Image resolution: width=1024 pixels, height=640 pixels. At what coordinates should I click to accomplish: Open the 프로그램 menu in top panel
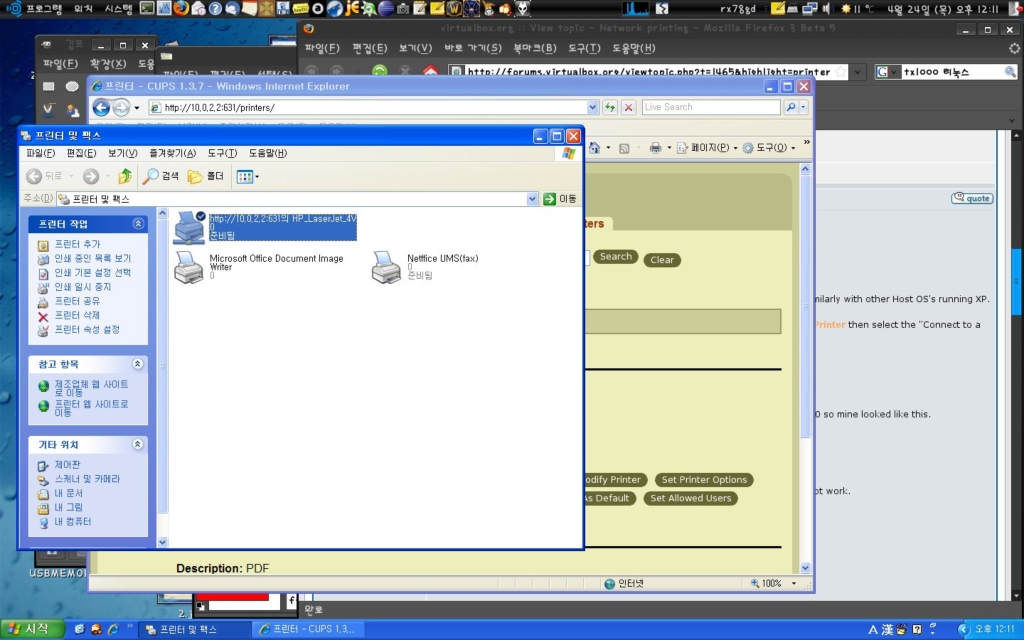click(44, 8)
